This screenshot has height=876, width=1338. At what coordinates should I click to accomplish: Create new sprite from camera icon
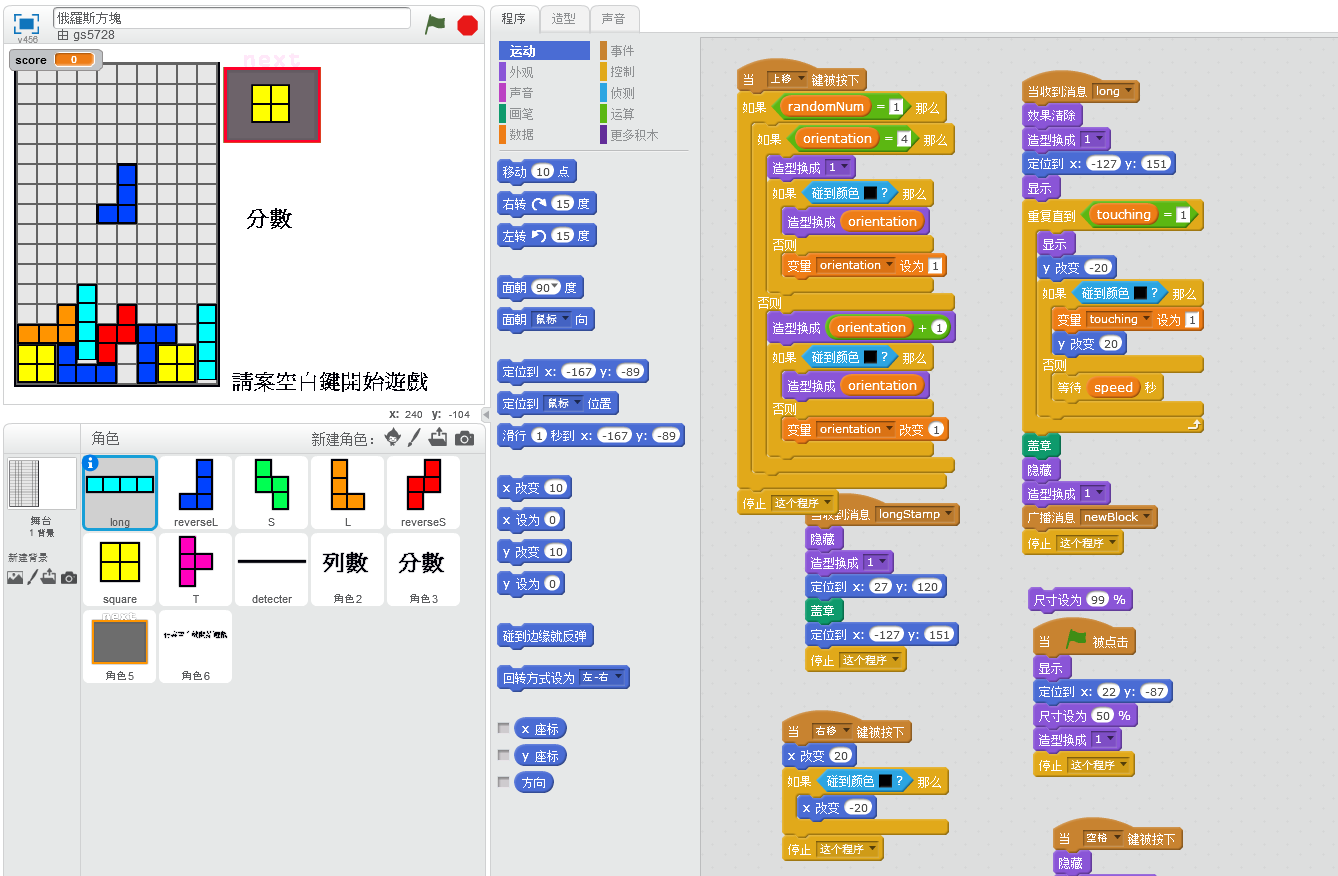coord(464,438)
